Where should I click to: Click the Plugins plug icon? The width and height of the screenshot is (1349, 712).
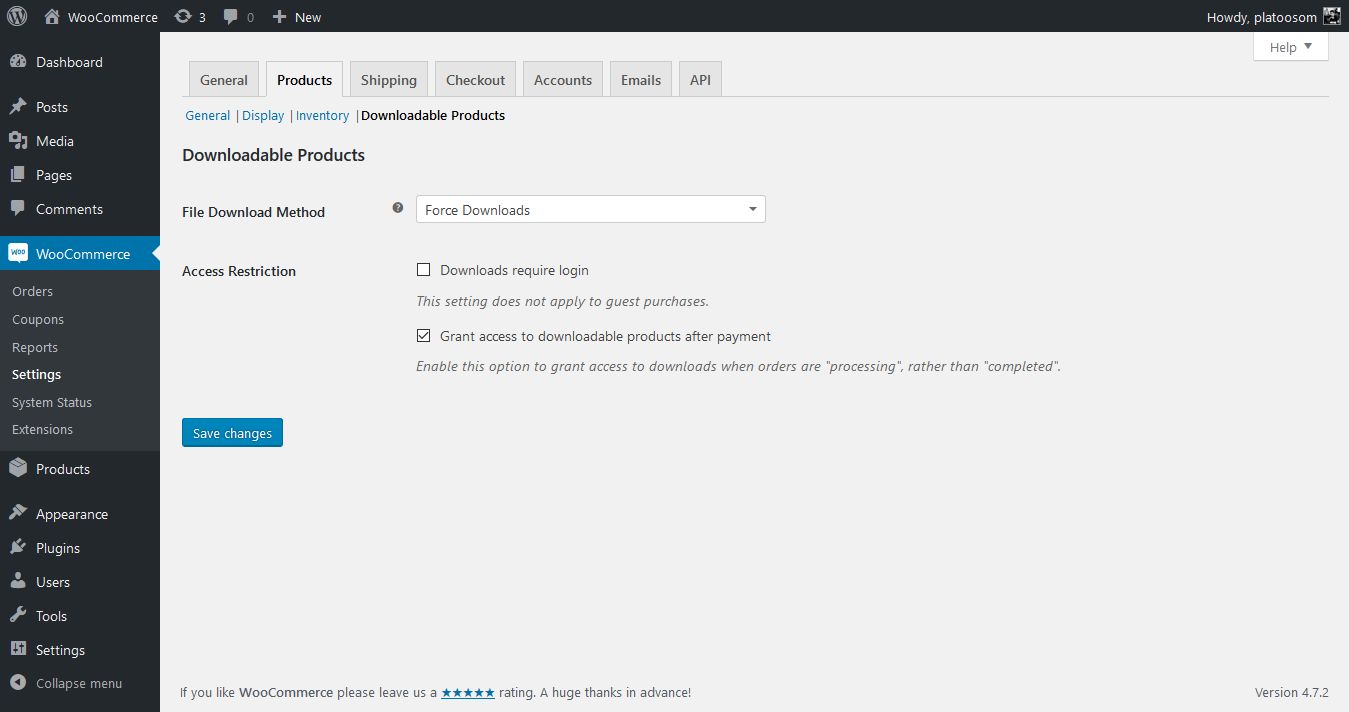(18, 548)
